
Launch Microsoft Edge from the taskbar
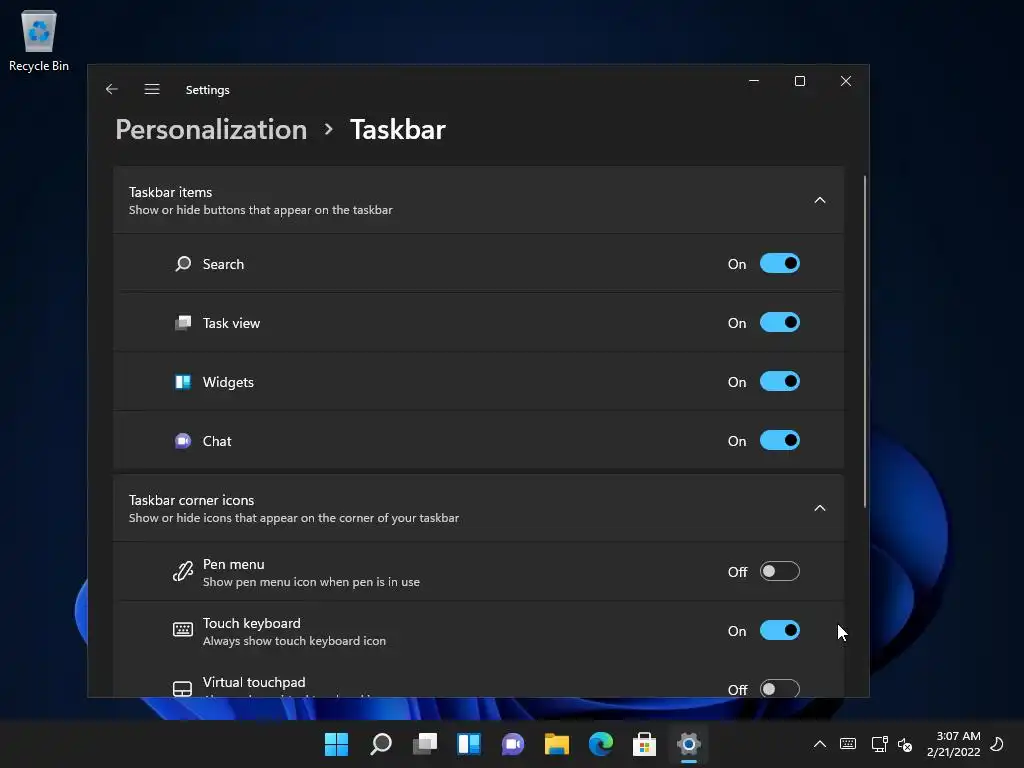coord(601,744)
